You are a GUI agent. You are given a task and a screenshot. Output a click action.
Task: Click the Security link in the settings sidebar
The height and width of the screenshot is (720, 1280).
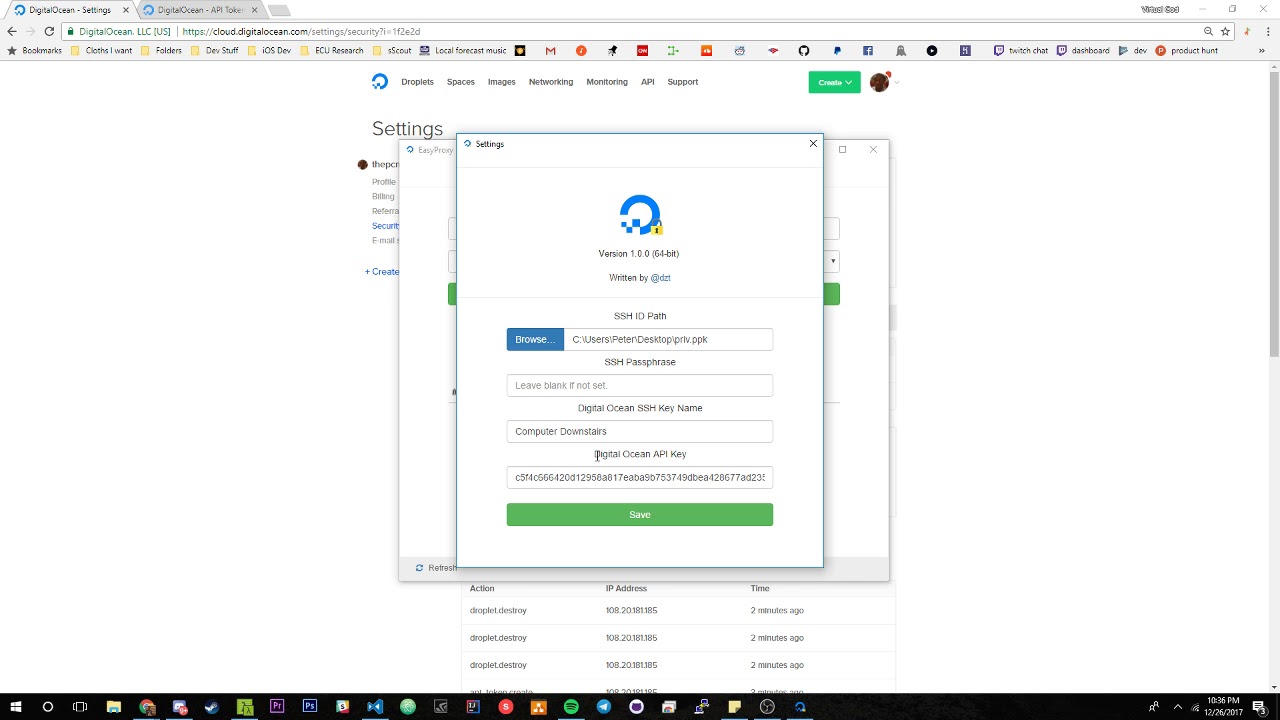click(x=385, y=226)
